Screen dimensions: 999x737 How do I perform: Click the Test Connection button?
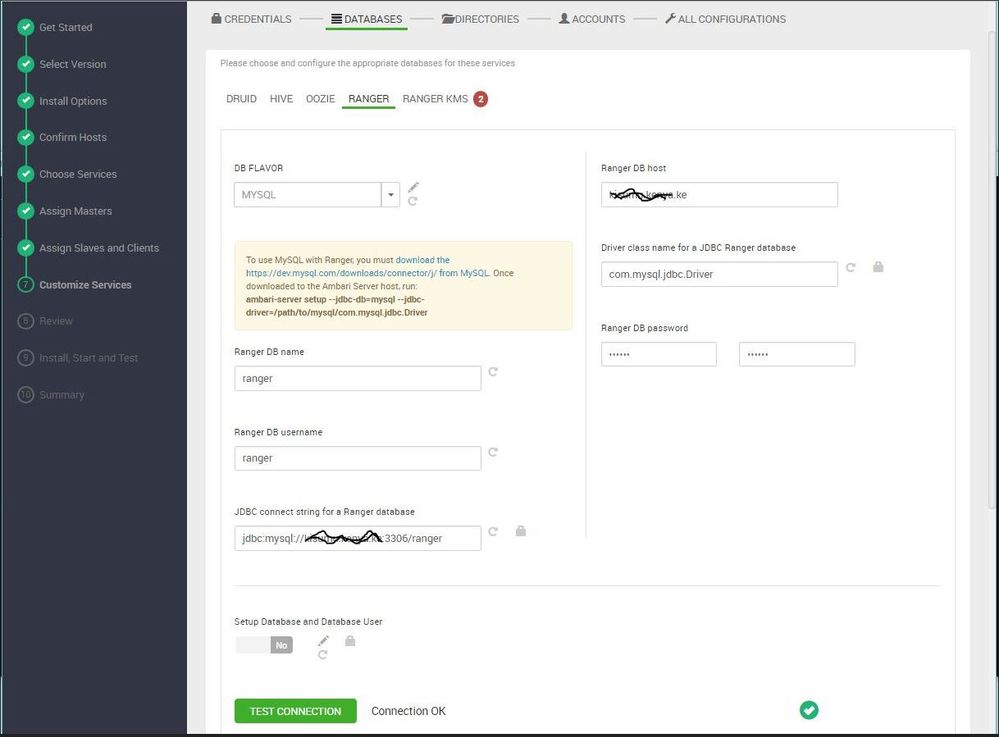(296, 711)
